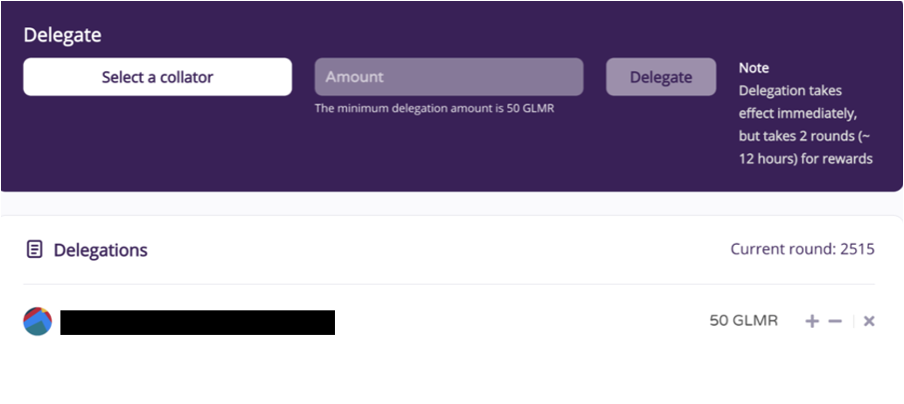
Task: Click empty space below the delegation row
Action: pyautogui.click(x=450, y=372)
